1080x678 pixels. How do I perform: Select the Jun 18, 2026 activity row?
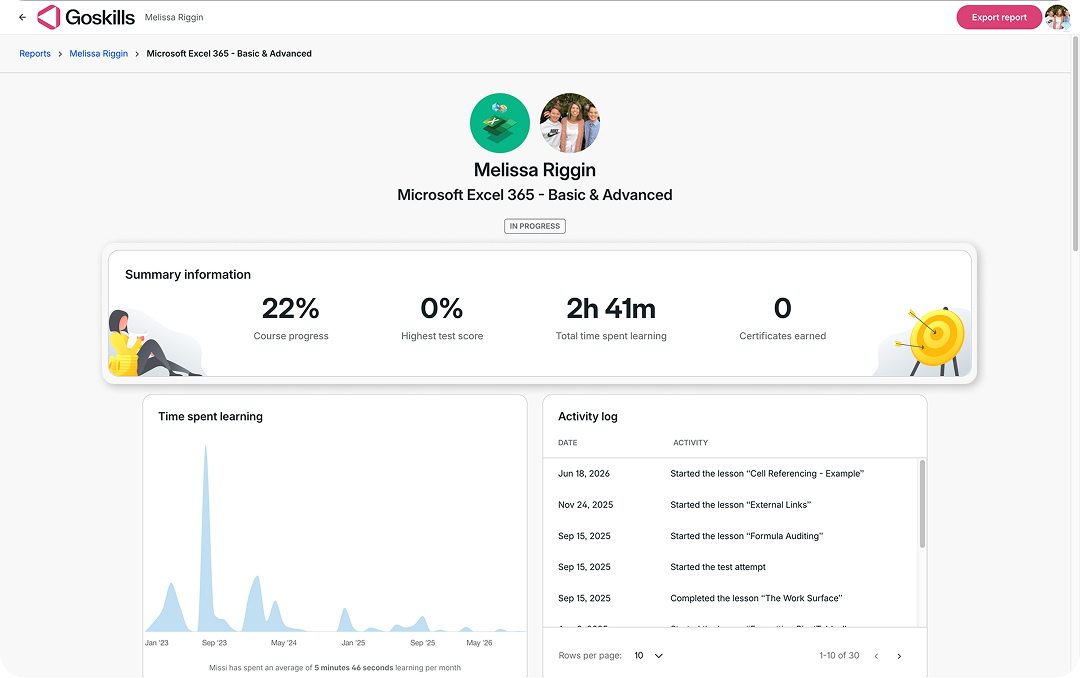[x=731, y=473]
